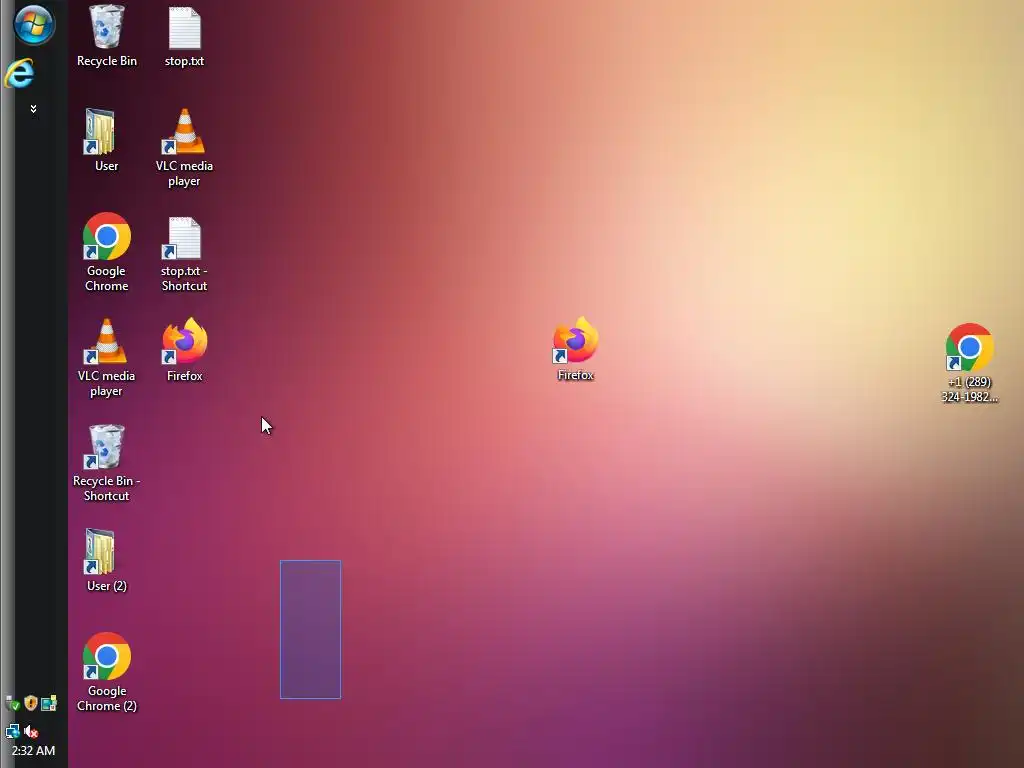Screen dimensions: 1024x768
Task: Select the lone Firefox shortcut mid-desktop
Action: pos(575,349)
